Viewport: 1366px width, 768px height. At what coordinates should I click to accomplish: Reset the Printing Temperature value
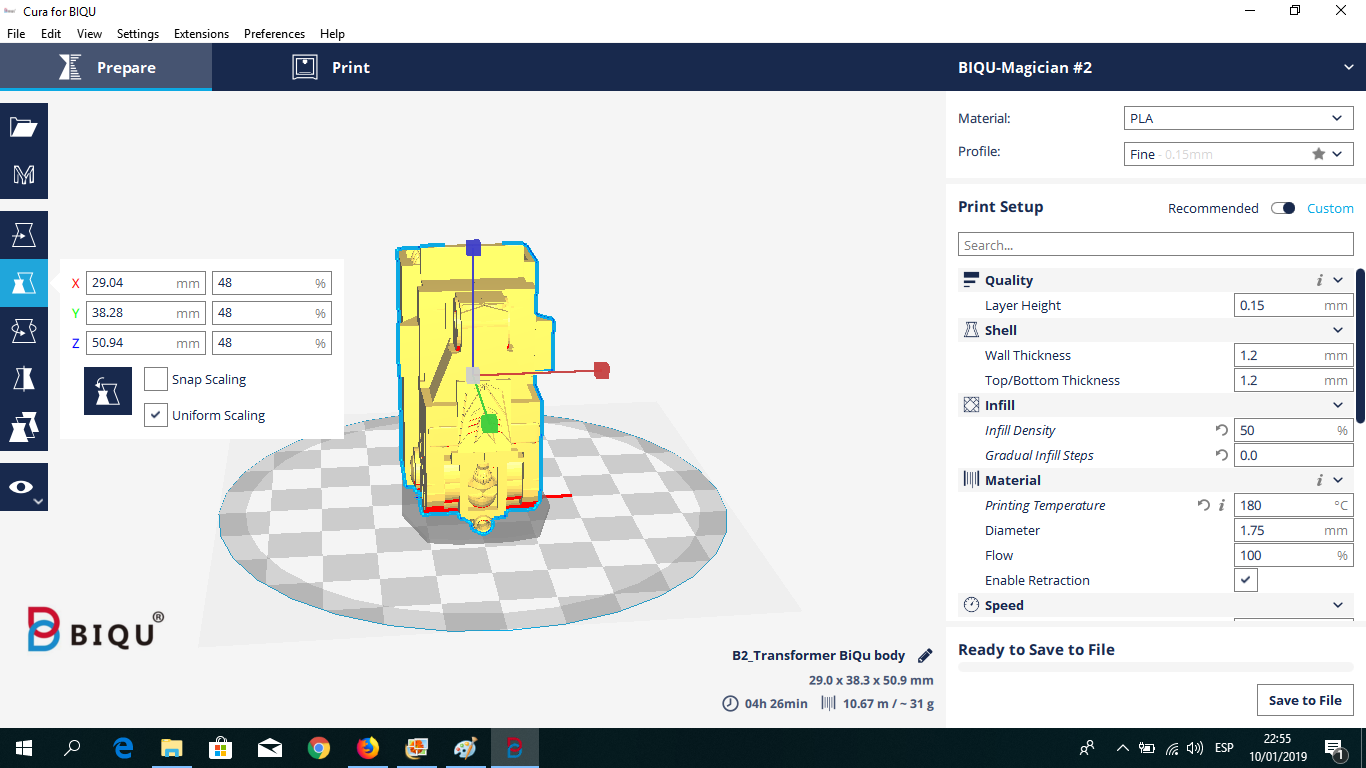click(1204, 505)
